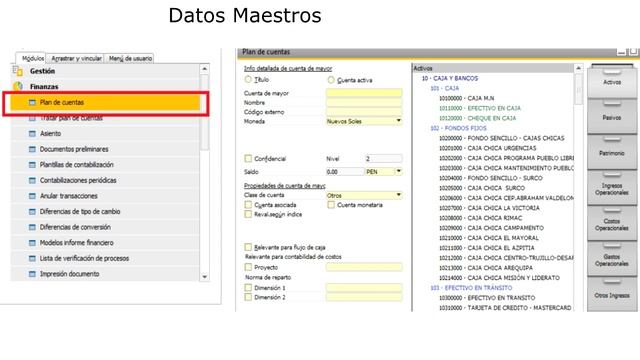
Task: Select 10 - CAJA Y BANCOS tree node
Action: point(450,78)
